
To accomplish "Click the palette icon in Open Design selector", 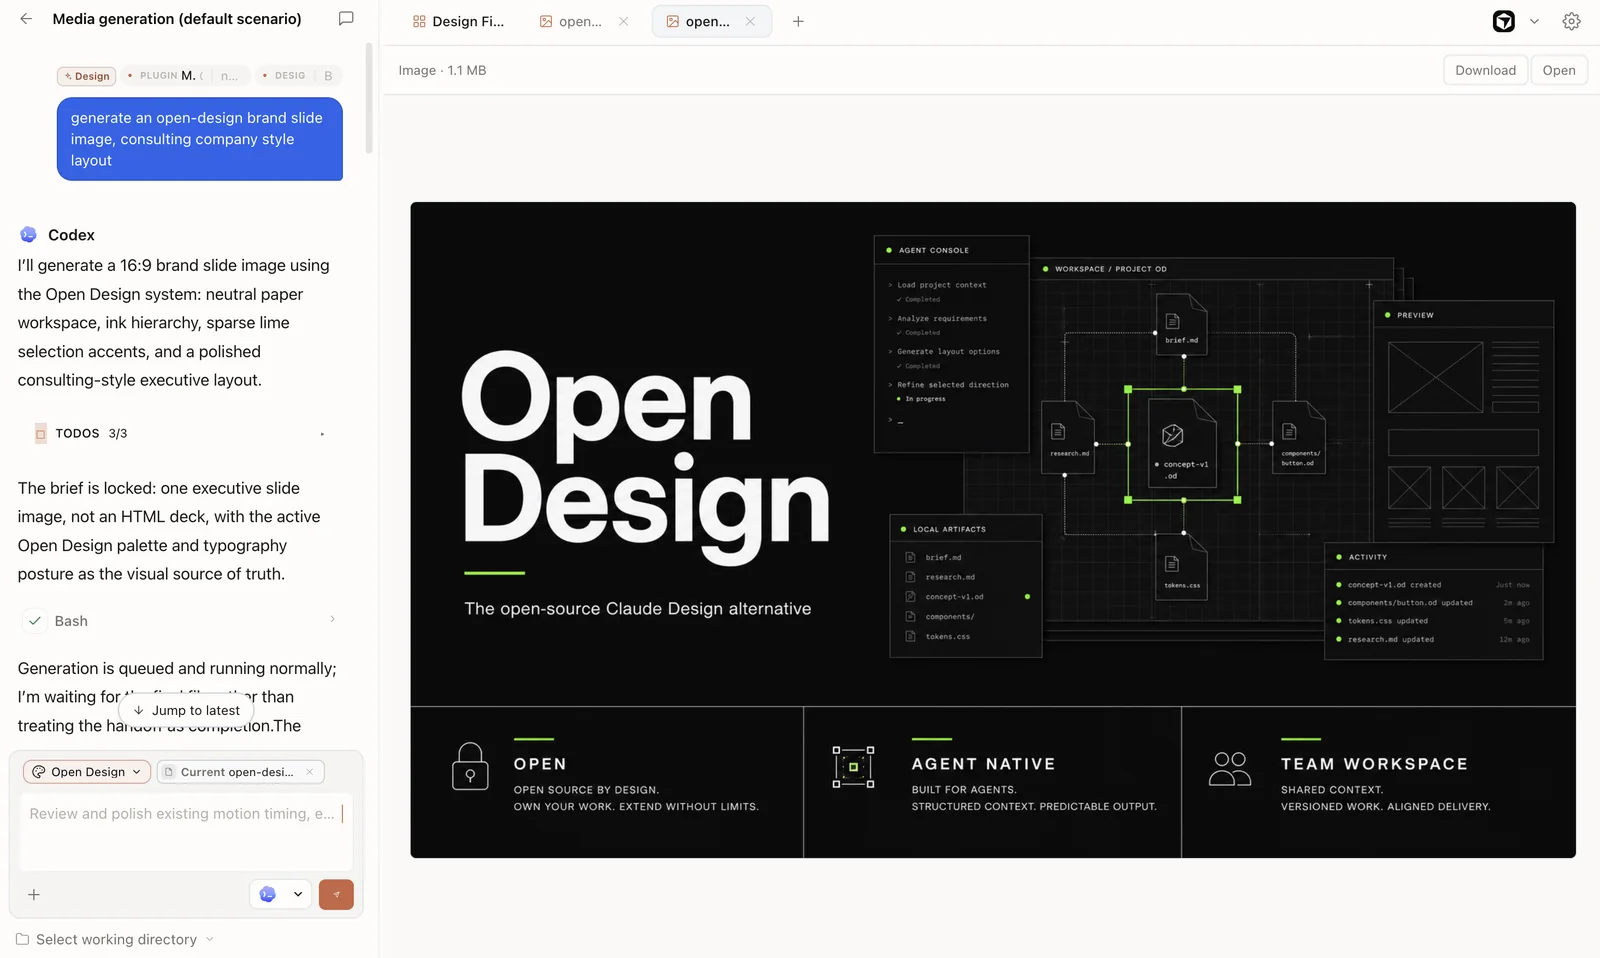I will point(38,772).
